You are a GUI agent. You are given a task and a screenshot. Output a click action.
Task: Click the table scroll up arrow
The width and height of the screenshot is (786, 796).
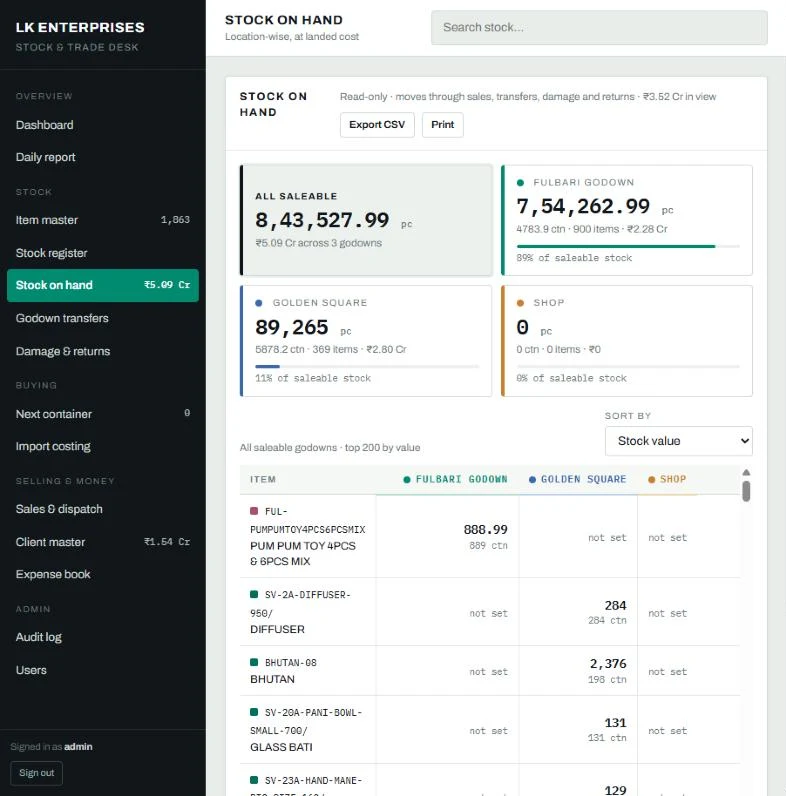746,473
